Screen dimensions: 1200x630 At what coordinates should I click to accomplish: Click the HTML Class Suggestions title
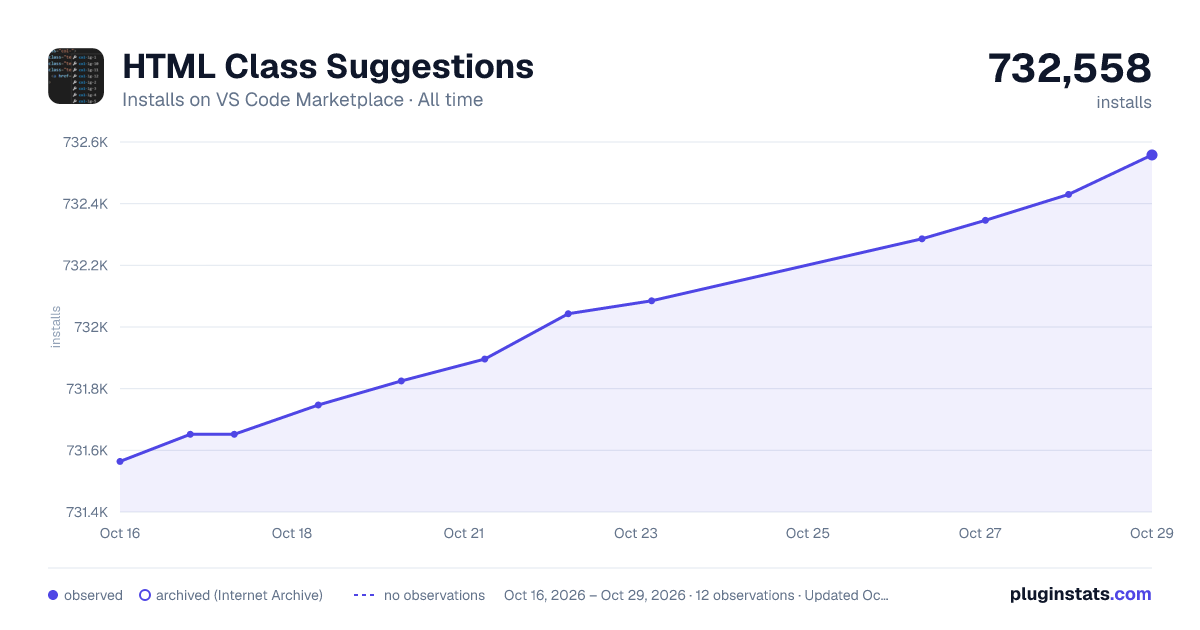[328, 66]
